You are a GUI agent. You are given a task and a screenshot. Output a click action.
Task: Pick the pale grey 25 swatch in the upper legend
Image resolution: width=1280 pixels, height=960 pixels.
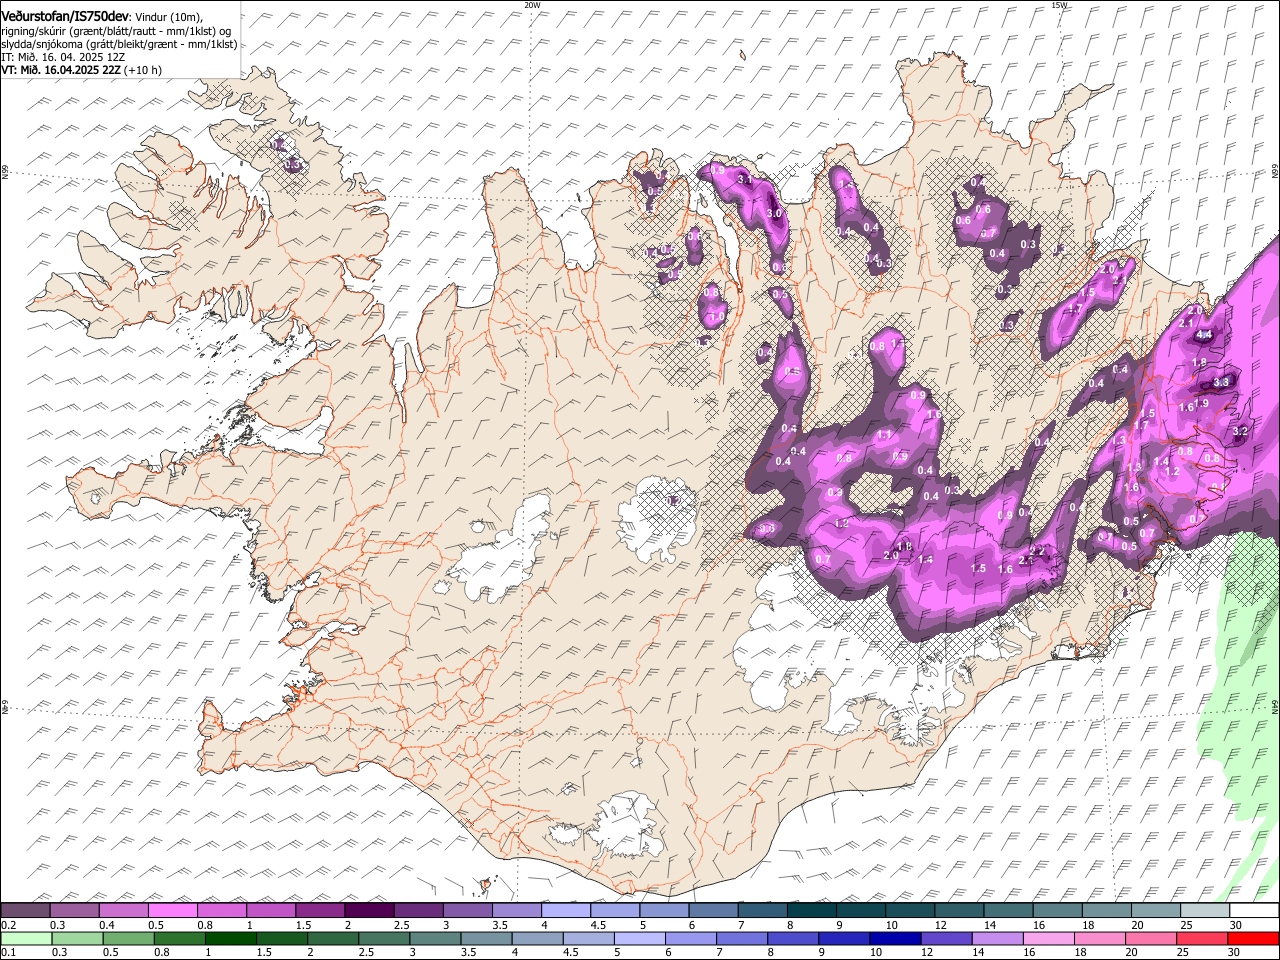click(x=1204, y=910)
